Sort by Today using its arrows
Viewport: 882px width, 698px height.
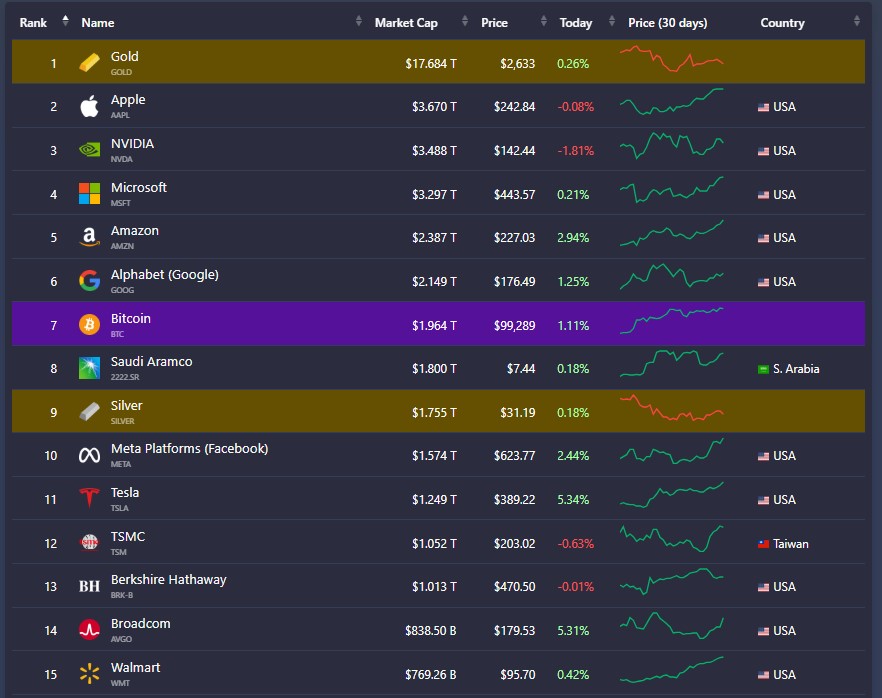pyautogui.click(x=611, y=21)
